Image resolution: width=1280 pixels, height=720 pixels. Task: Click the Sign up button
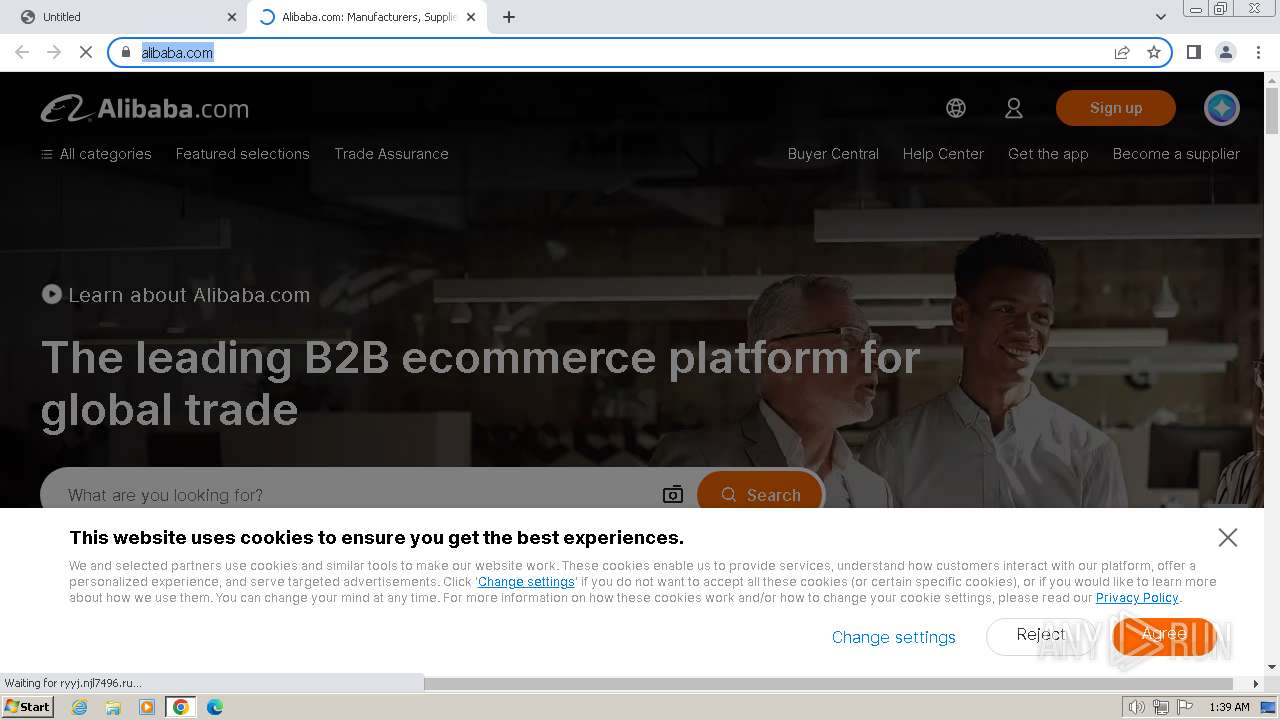(x=1116, y=108)
